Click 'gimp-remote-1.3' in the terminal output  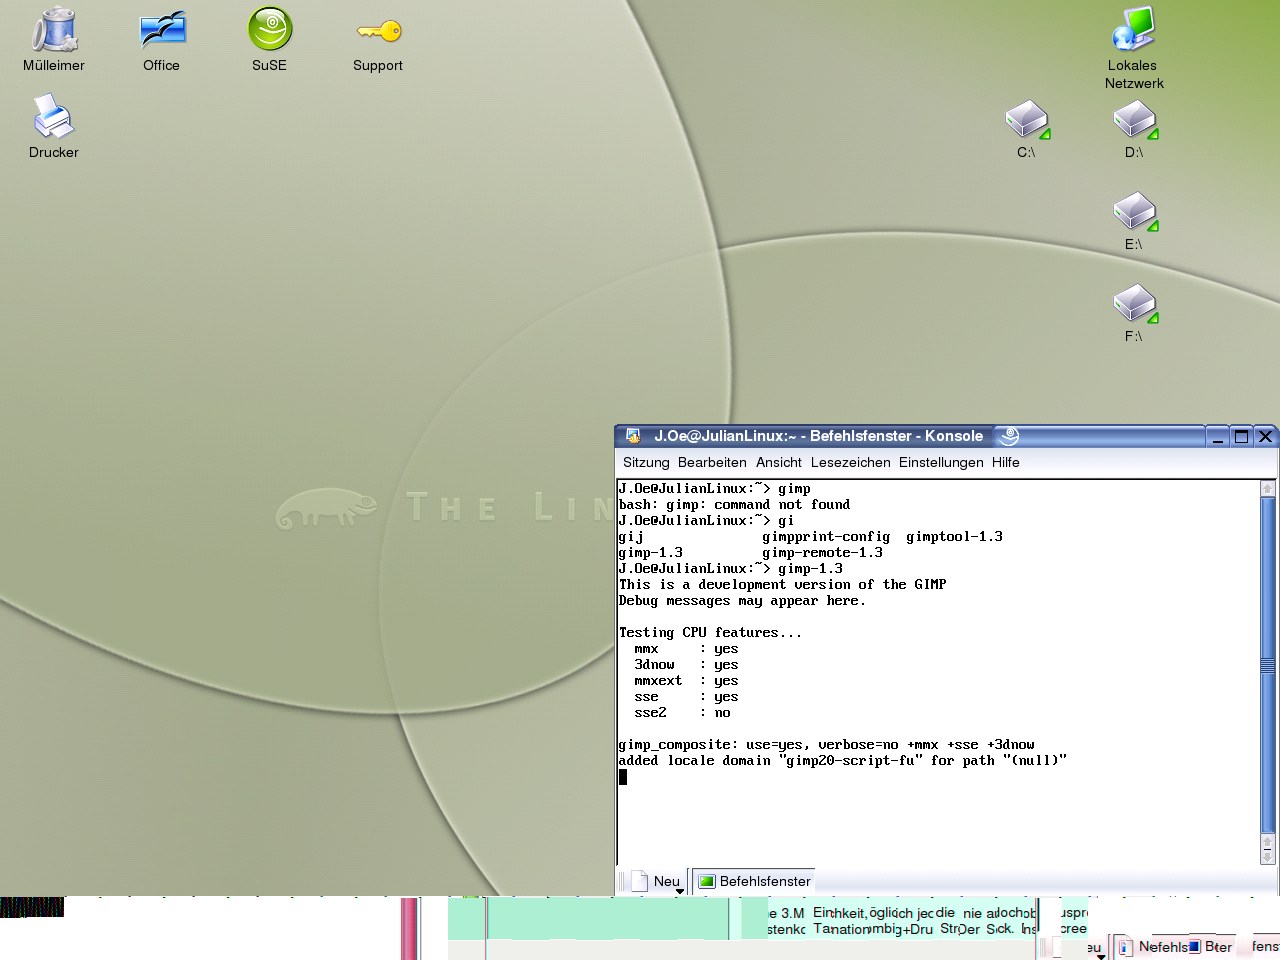822,553
